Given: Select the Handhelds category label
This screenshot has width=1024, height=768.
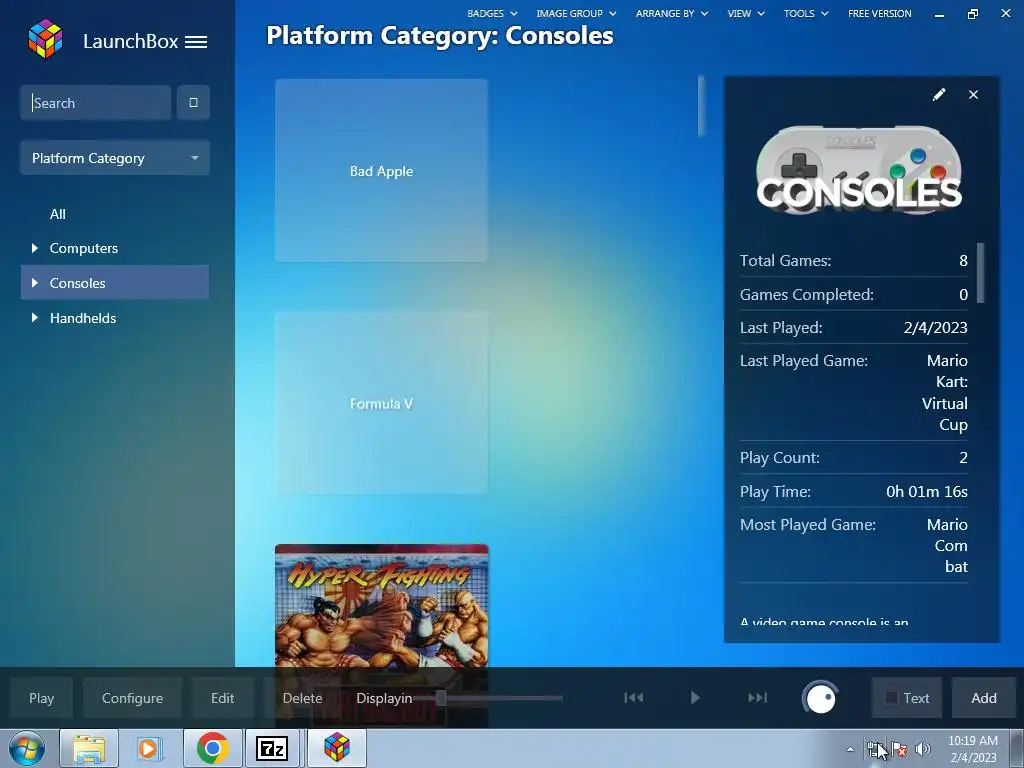Looking at the screenshot, I should 83,318.
